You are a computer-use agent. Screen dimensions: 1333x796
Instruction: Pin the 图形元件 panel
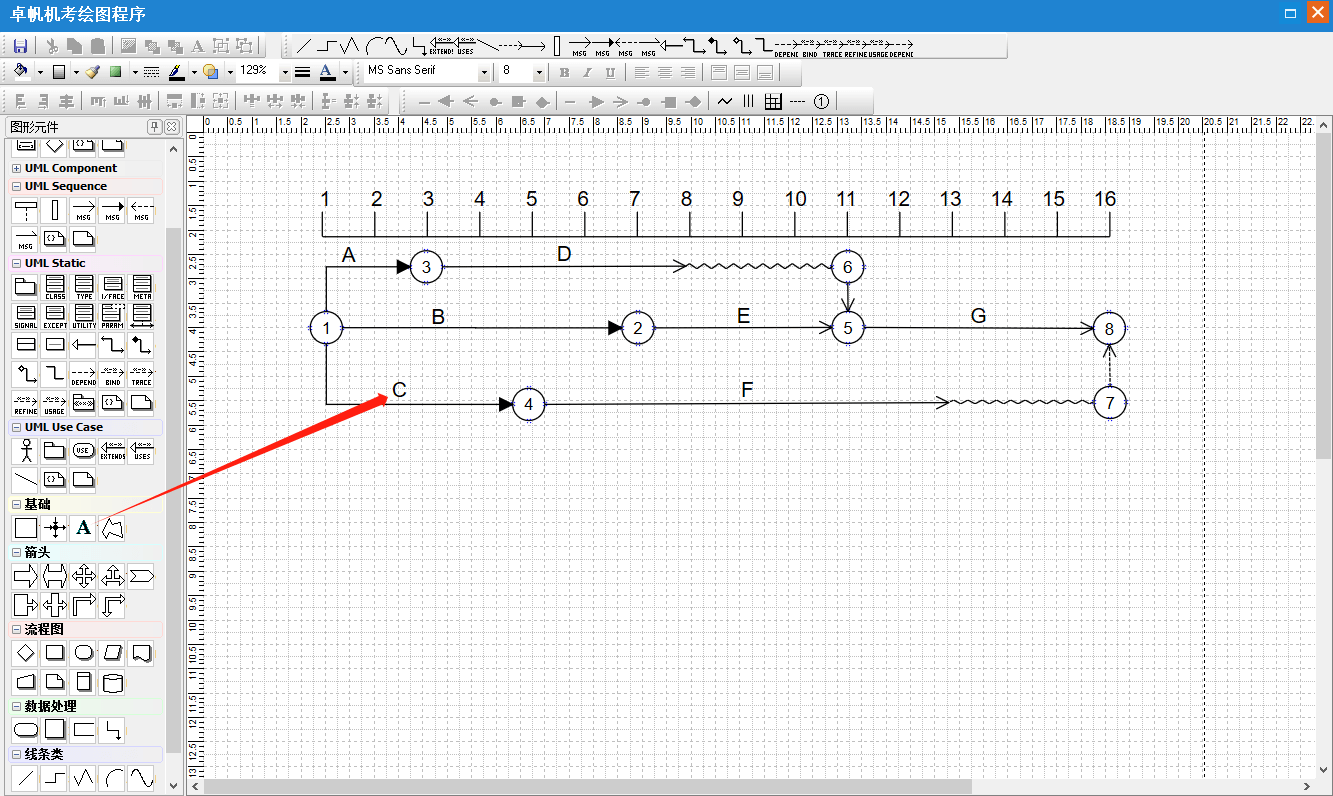pos(154,127)
